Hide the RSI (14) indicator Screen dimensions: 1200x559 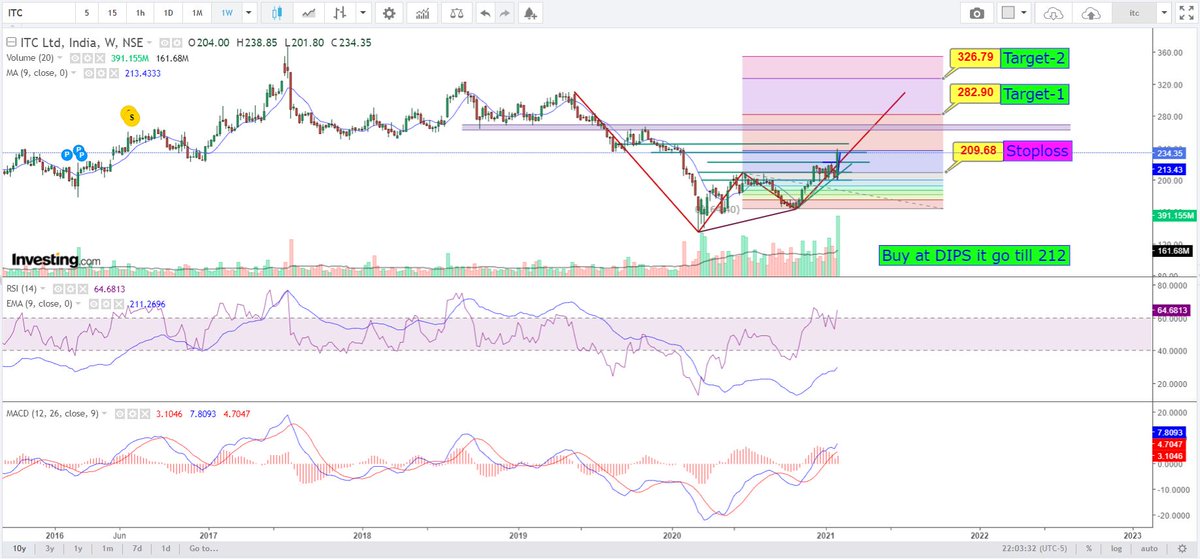pyautogui.click(x=58, y=289)
